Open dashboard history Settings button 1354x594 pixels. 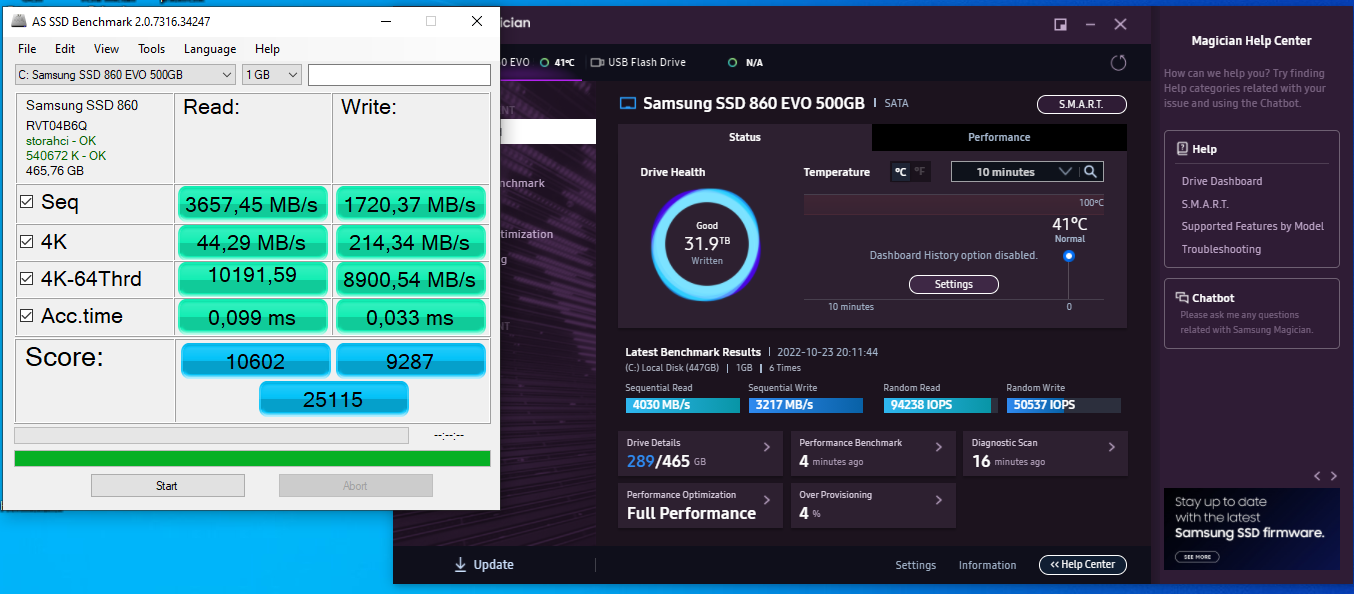[953, 284]
